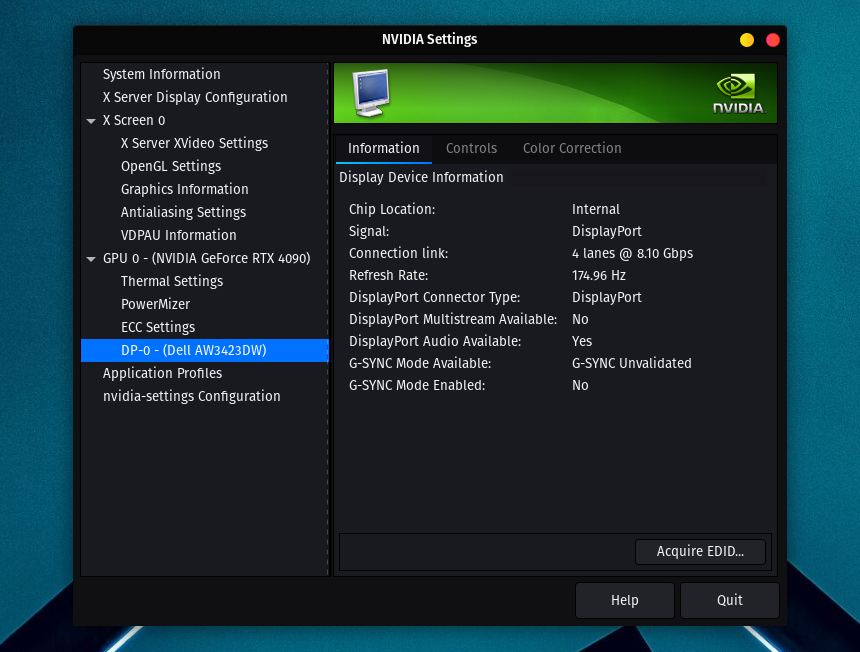This screenshot has height=652, width=860.
Task: View Graphics Information page
Action: [x=184, y=189]
